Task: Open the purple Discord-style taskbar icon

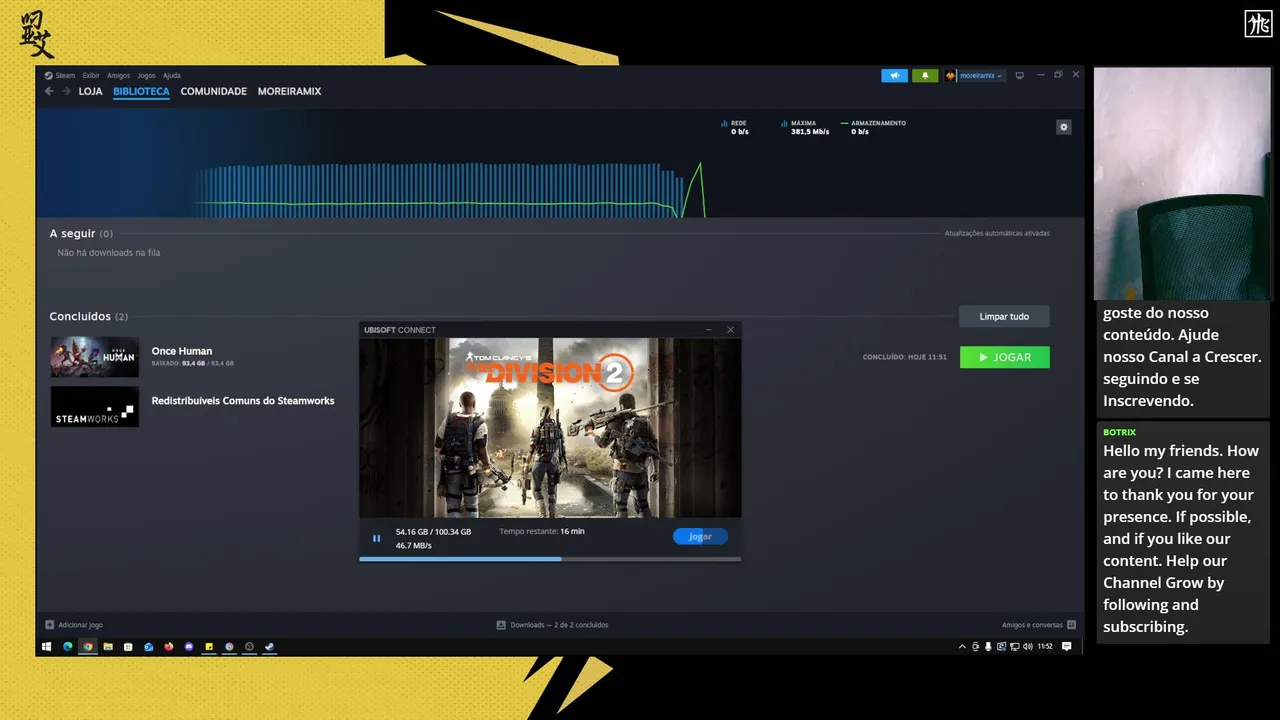Action: point(189,647)
